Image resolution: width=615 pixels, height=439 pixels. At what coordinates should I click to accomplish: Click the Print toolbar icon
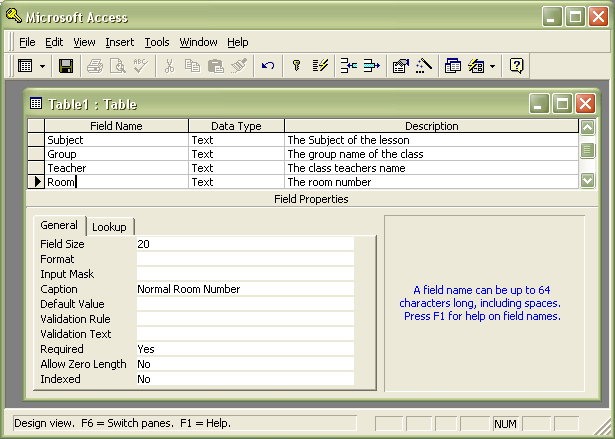pyautogui.click(x=95, y=66)
